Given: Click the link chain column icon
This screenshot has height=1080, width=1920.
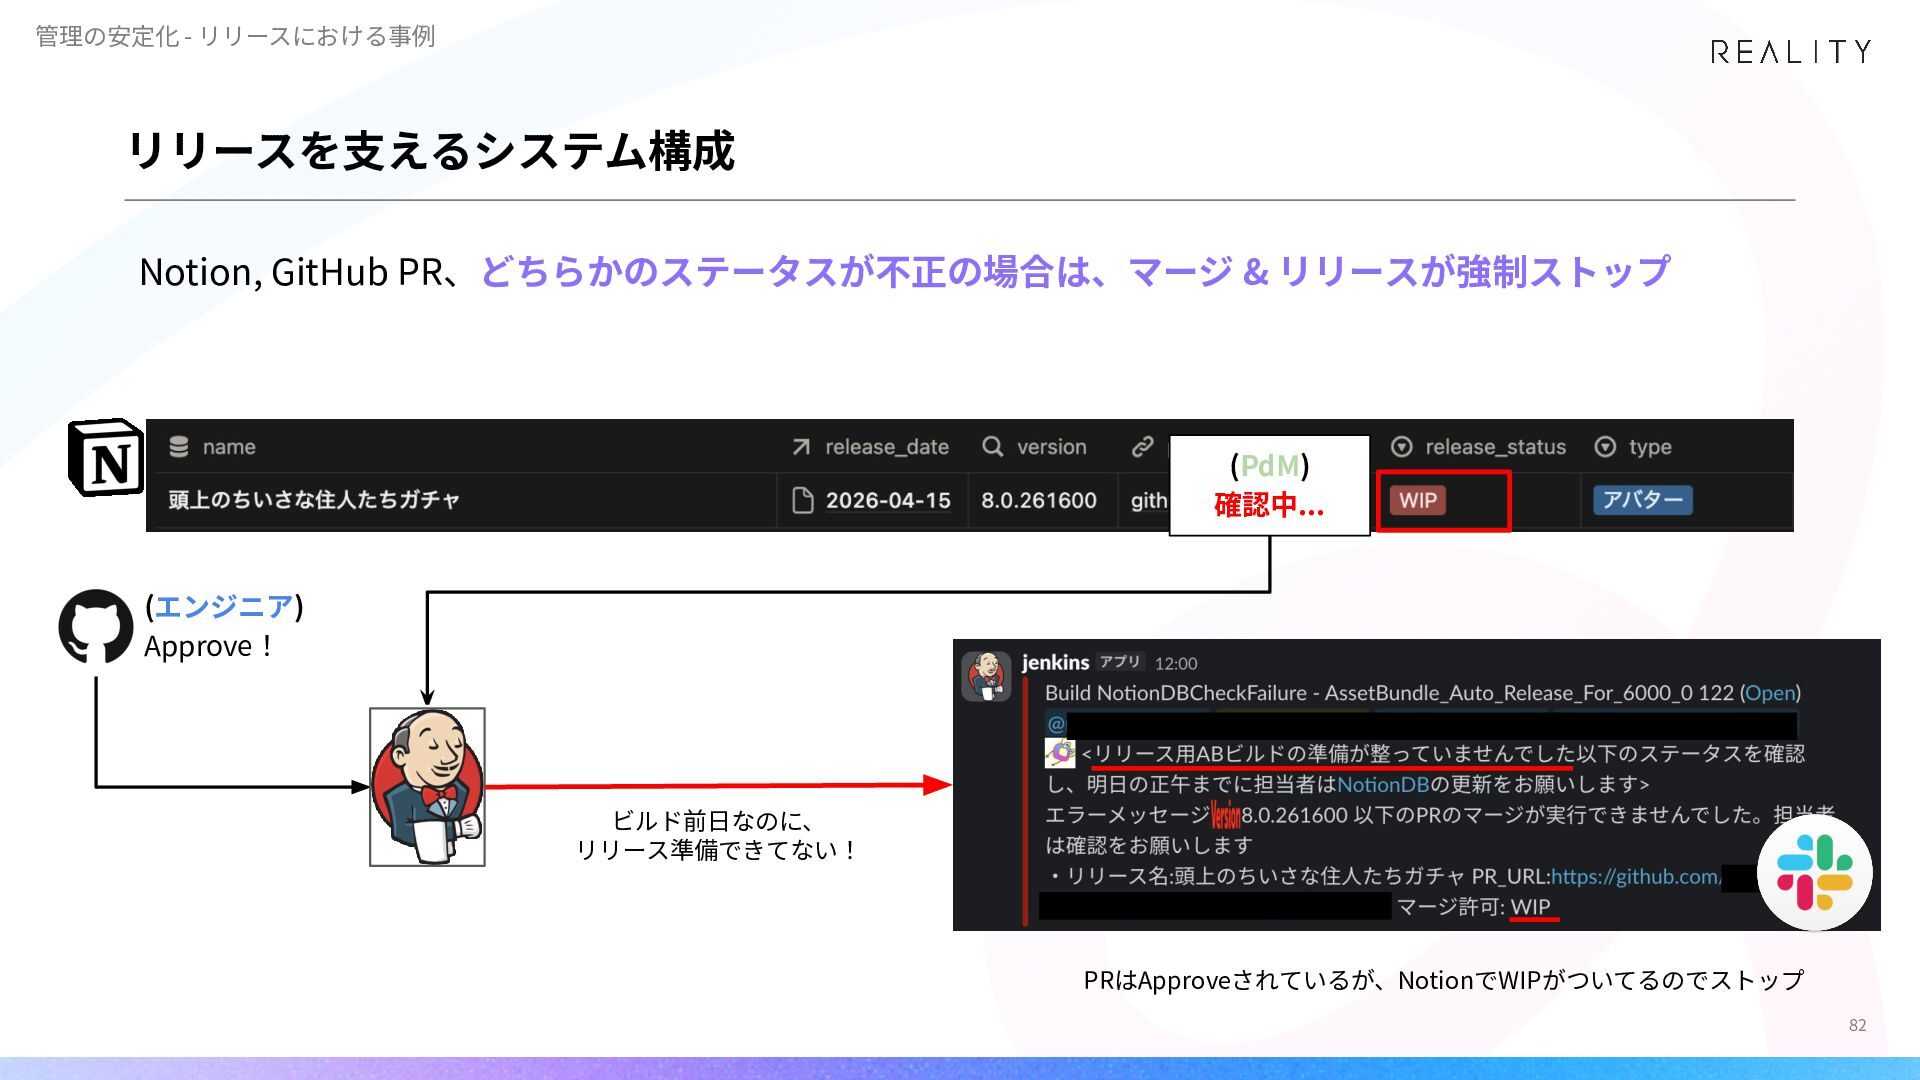Looking at the screenshot, I should 1142,447.
